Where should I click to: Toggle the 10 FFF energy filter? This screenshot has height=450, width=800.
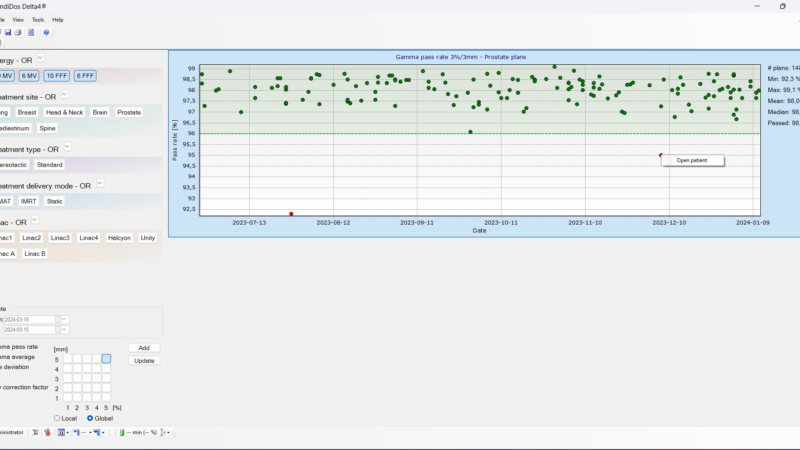pyautogui.click(x=57, y=76)
